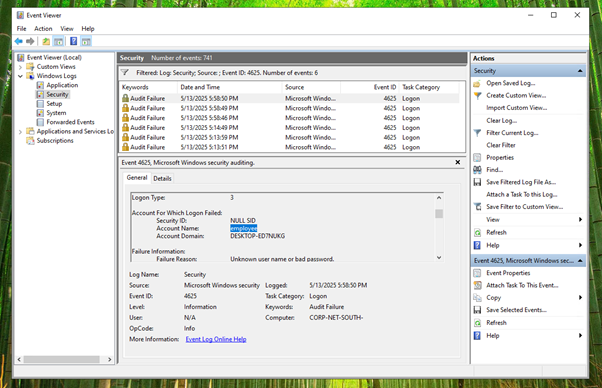The height and width of the screenshot is (388, 602).
Task: Switch to the General tab
Action: click(137, 178)
